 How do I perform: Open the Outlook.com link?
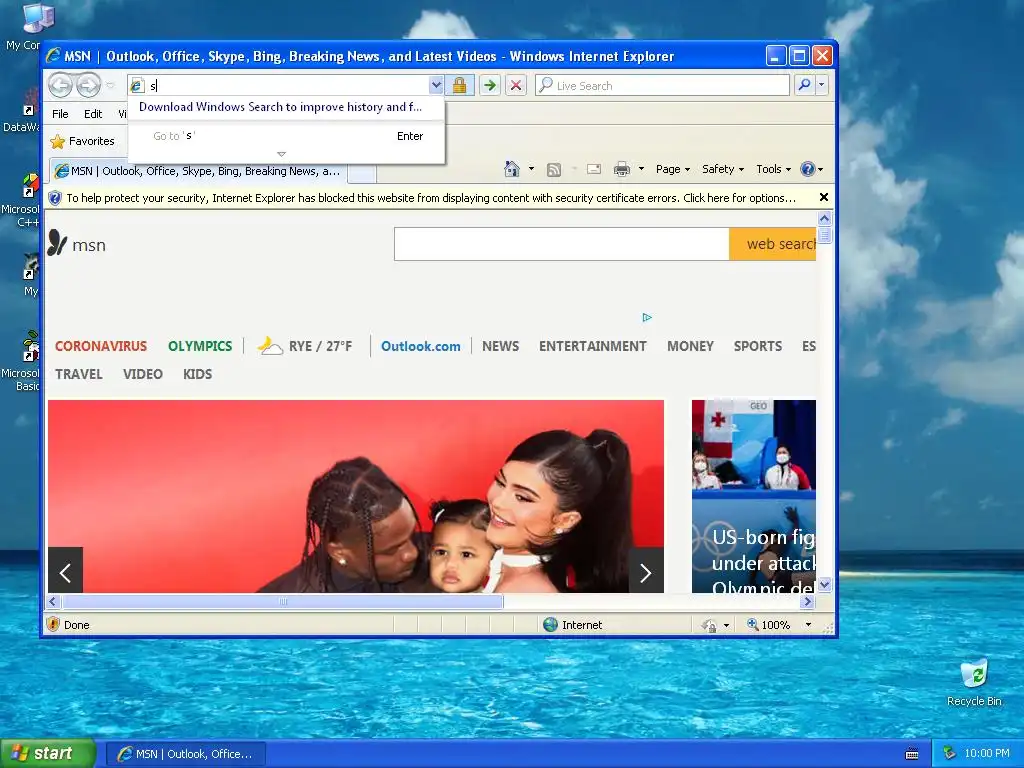421,346
